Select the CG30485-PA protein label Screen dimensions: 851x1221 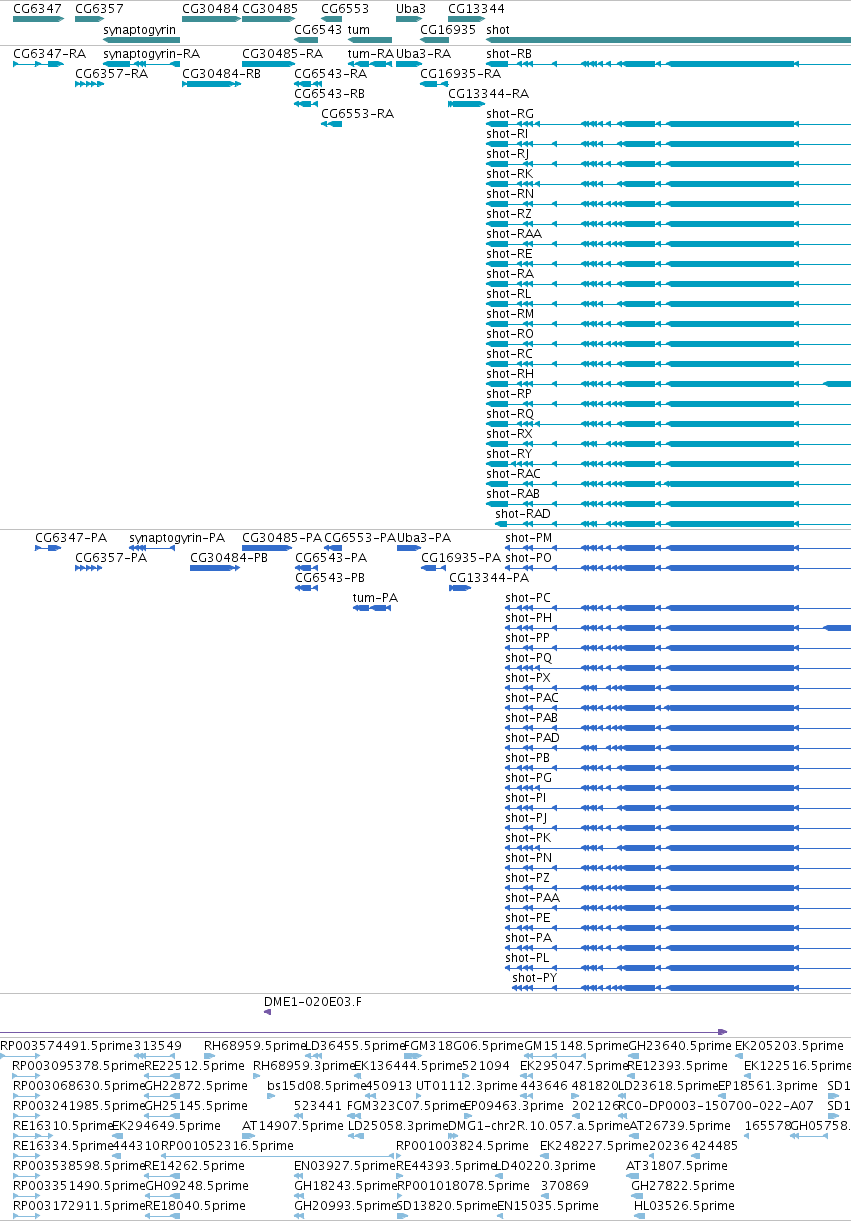pyautogui.click(x=282, y=538)
